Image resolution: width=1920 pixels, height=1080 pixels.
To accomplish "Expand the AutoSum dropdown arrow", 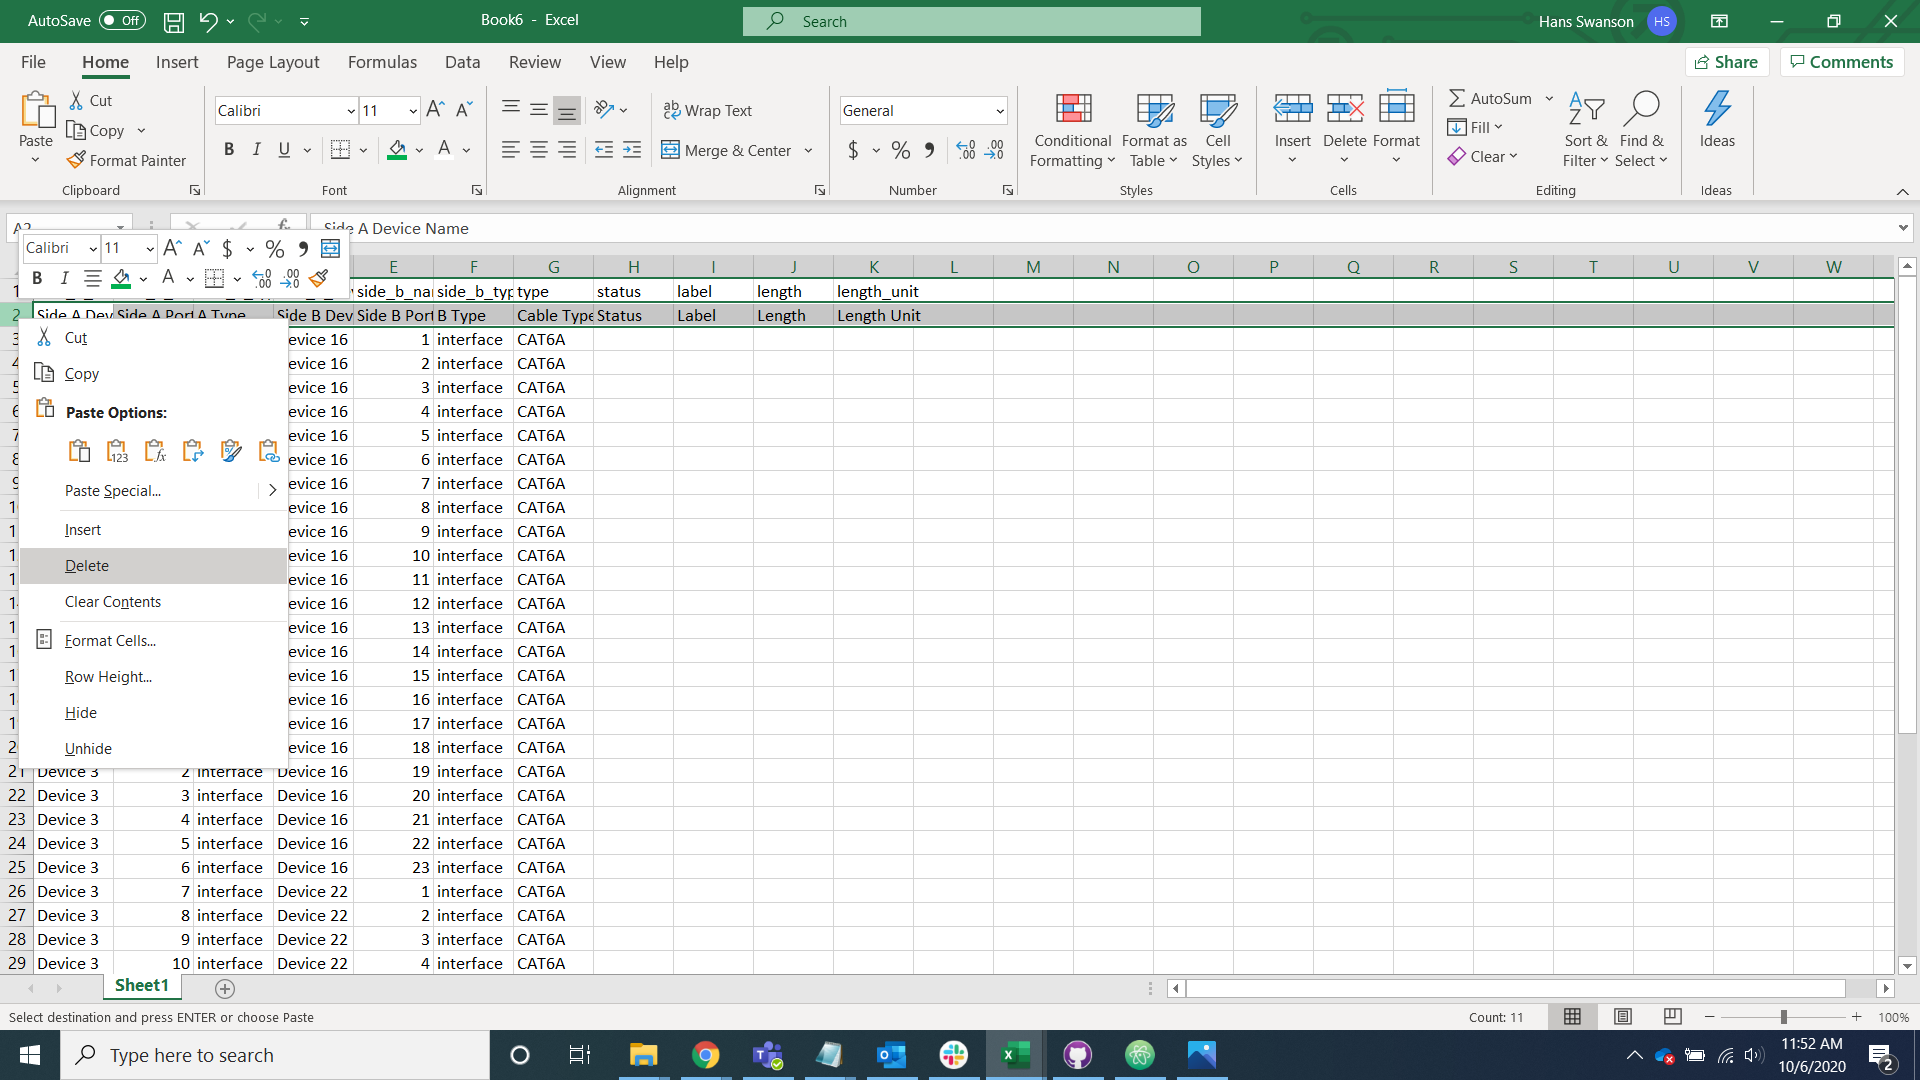I will pos(1549,98).
